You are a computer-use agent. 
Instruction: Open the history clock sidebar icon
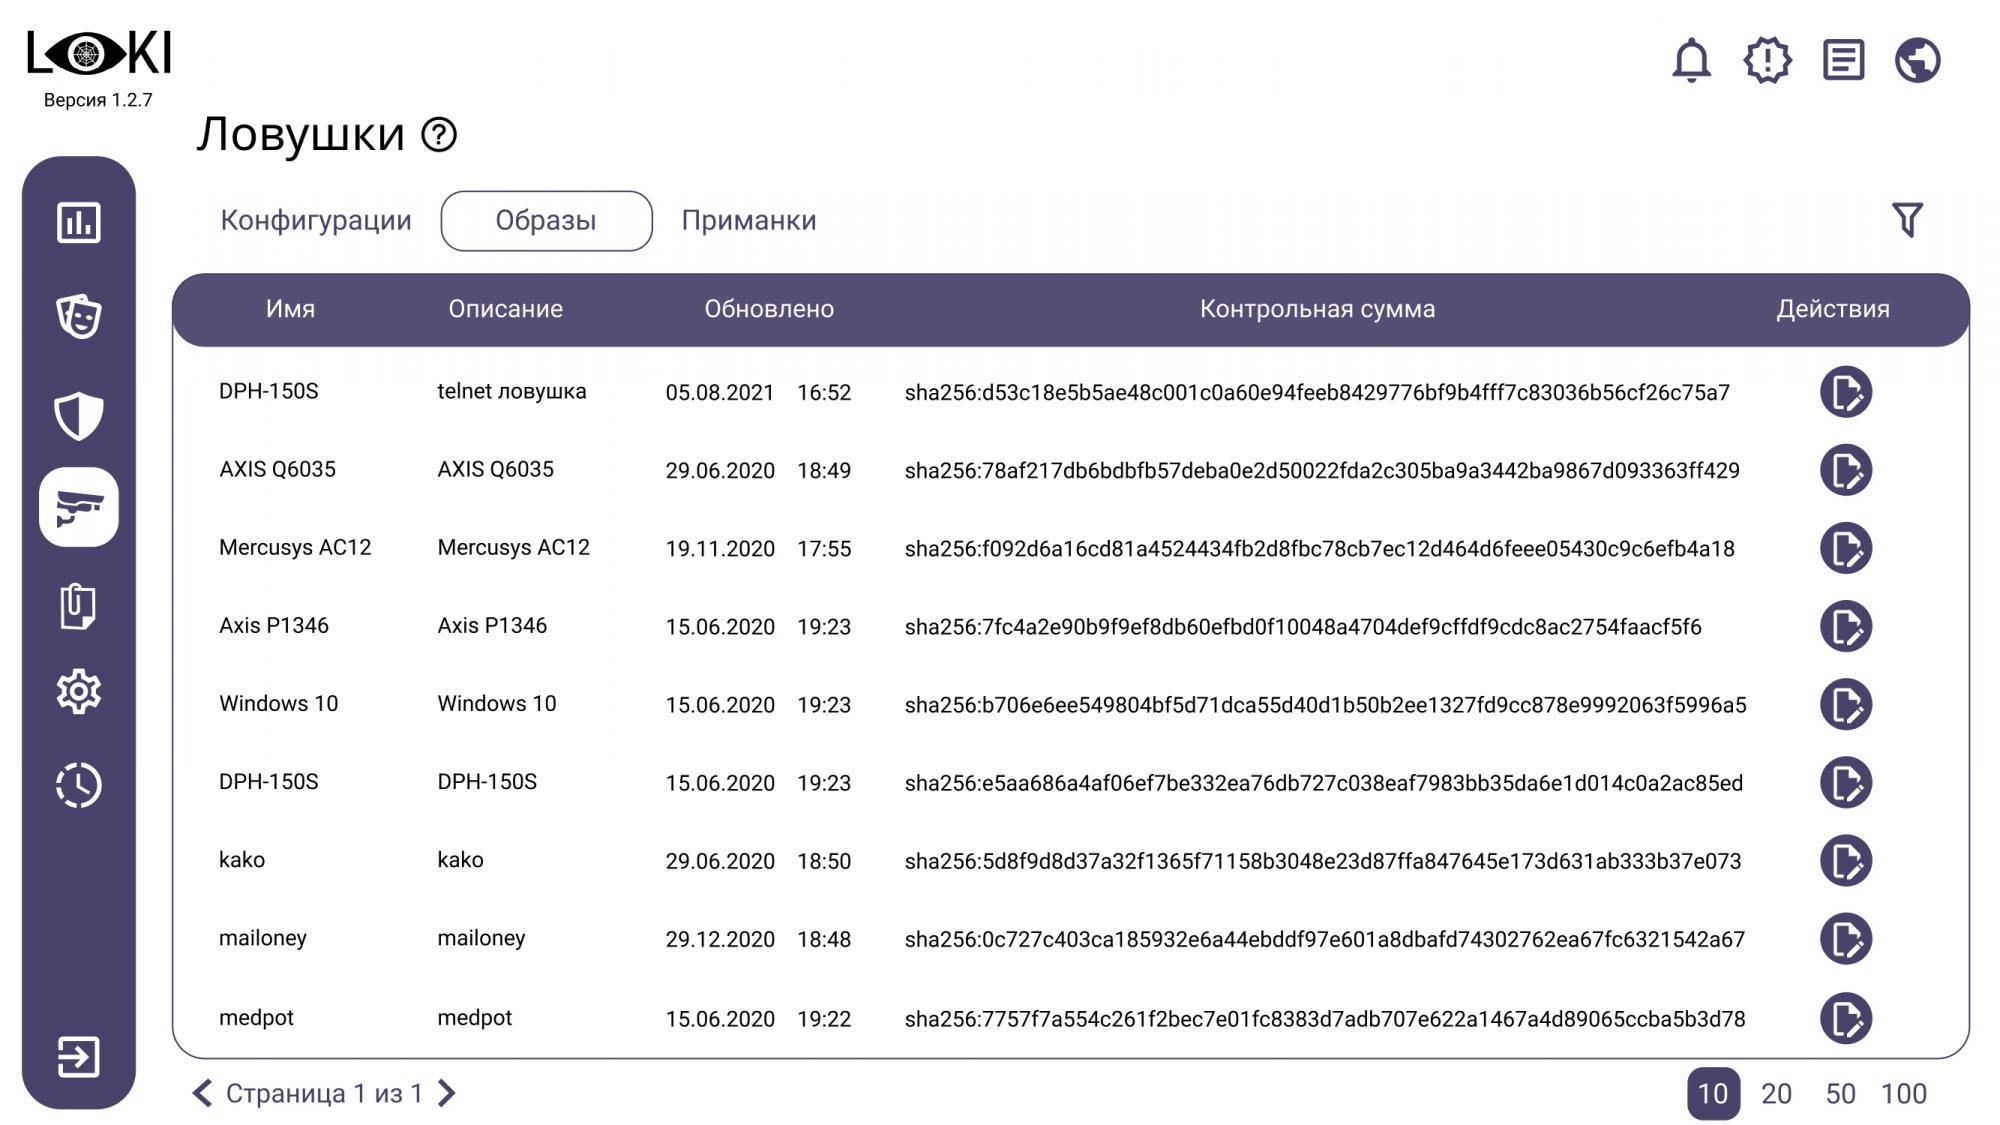[79, 785]
